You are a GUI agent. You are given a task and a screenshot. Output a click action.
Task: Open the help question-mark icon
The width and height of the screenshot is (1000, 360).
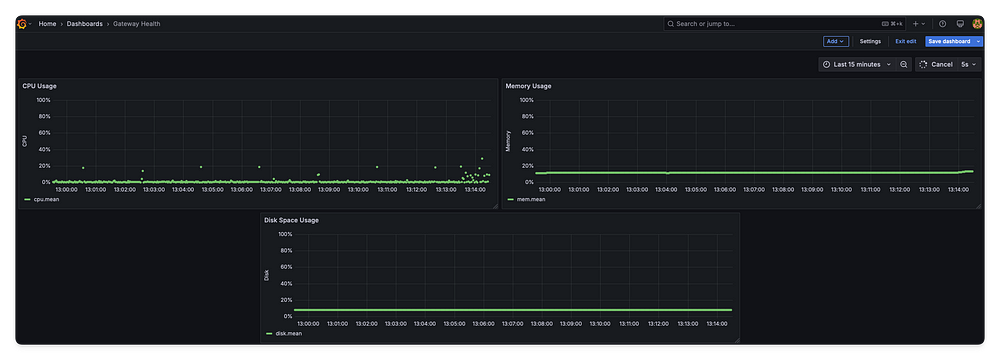pos(943,24)
